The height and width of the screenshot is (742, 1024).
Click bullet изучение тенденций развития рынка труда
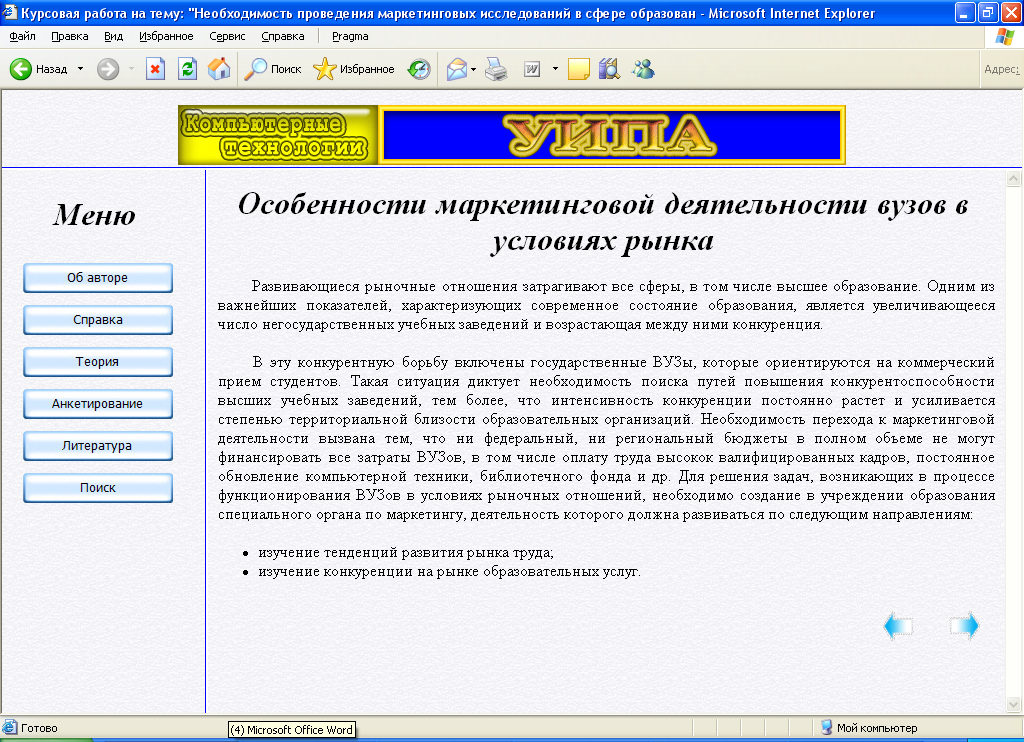point(406,553)
